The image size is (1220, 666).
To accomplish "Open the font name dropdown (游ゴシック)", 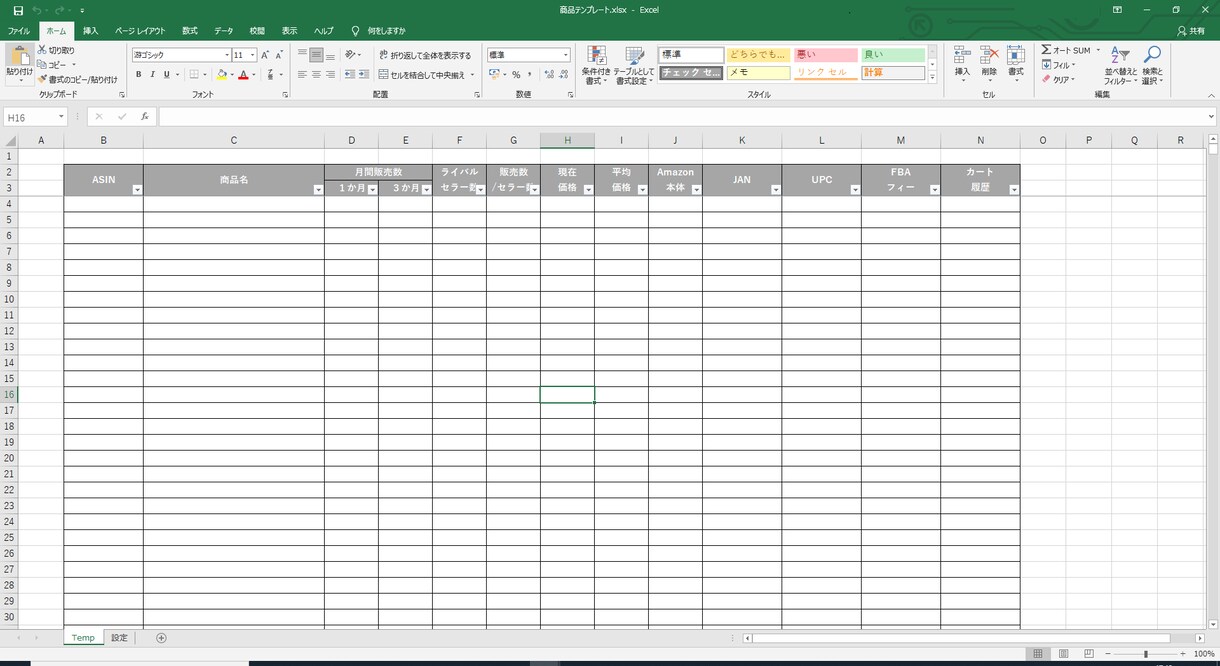I will pyautogui.click(x=226, y=55).
